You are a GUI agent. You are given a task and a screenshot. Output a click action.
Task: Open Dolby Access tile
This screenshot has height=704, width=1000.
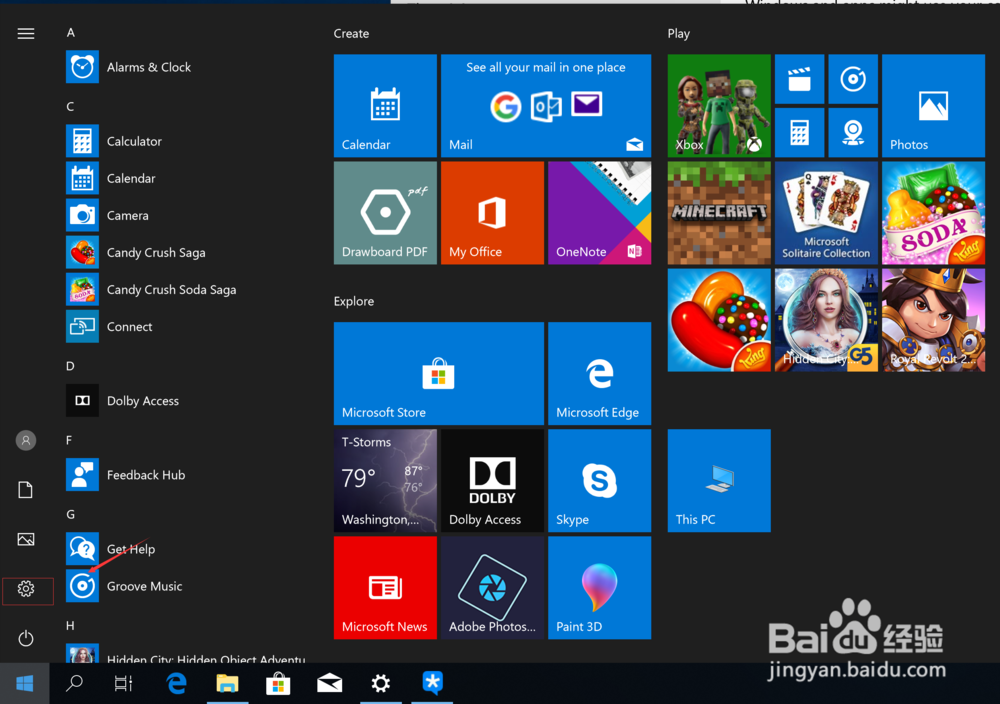tap(492, 481)
